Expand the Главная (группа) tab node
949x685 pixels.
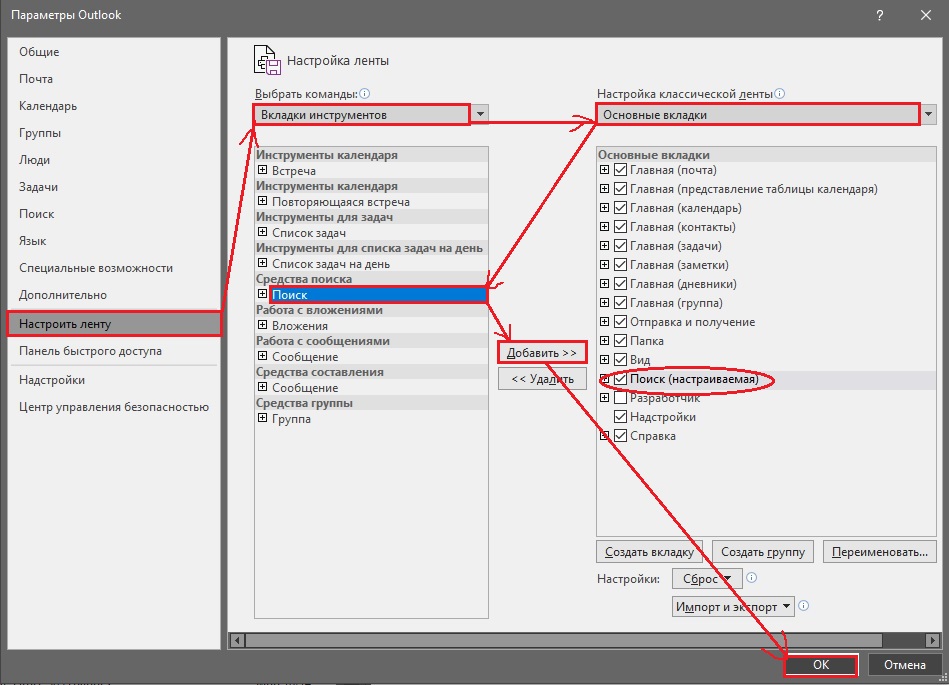click(604, 303)
